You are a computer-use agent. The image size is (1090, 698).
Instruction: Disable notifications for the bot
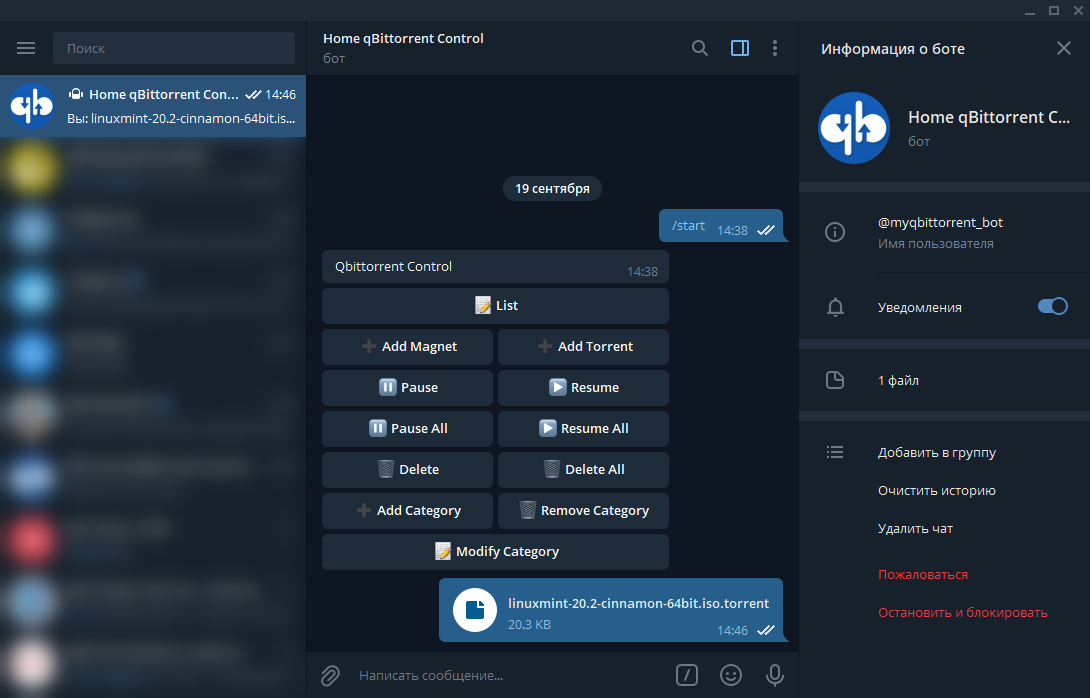[x=1052, y=307]
